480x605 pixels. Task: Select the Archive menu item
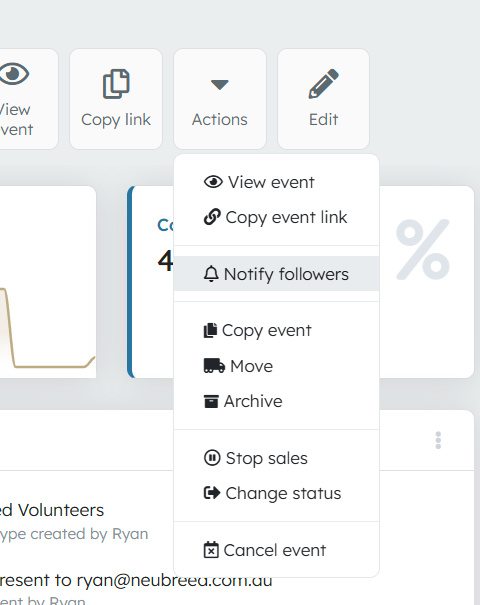tap(276, 401)
